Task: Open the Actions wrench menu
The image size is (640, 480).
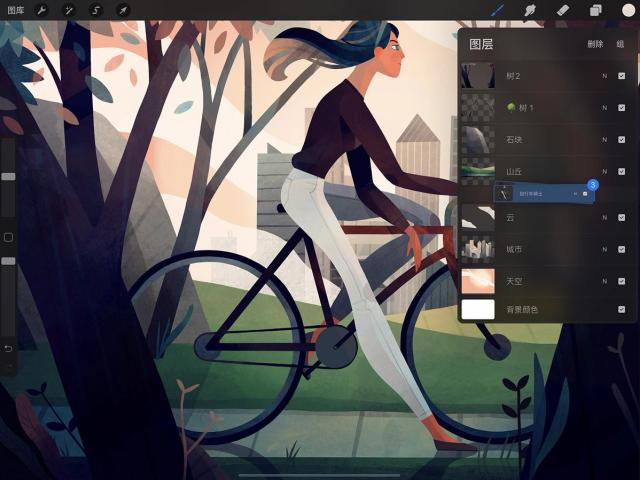Action: 42,10
